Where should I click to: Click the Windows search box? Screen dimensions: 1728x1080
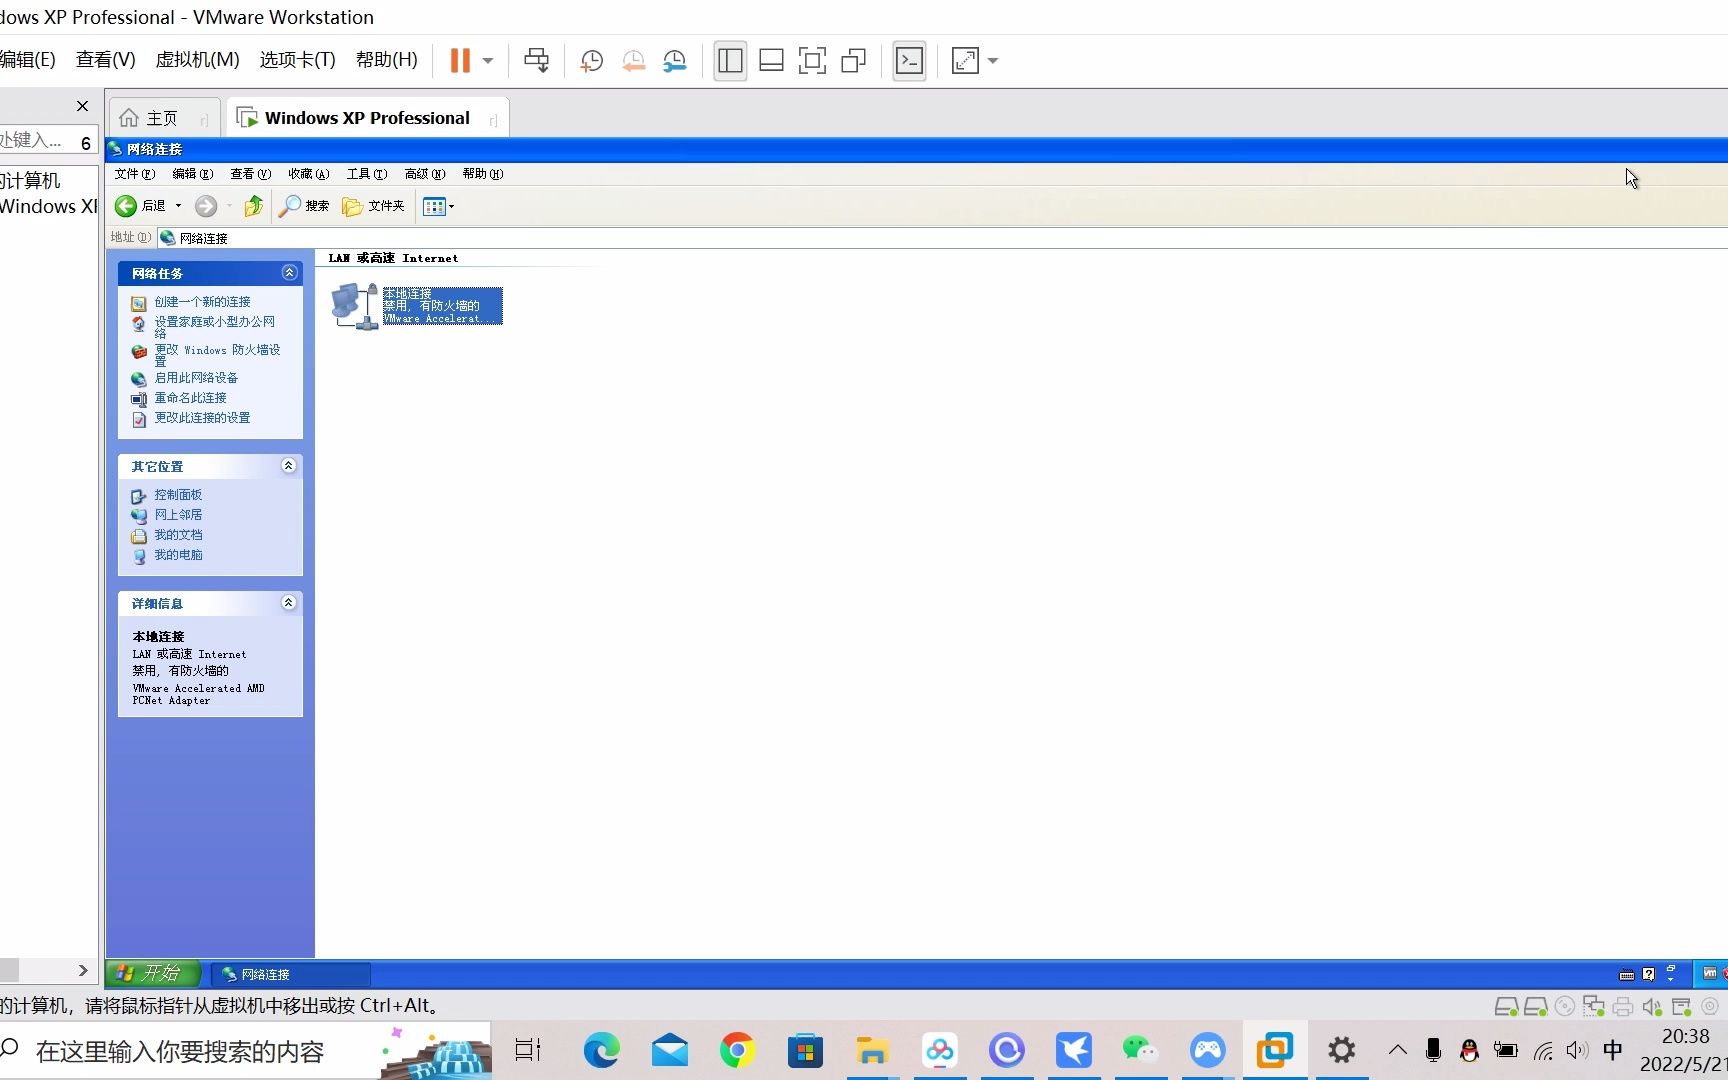(x=245, y=1051)
